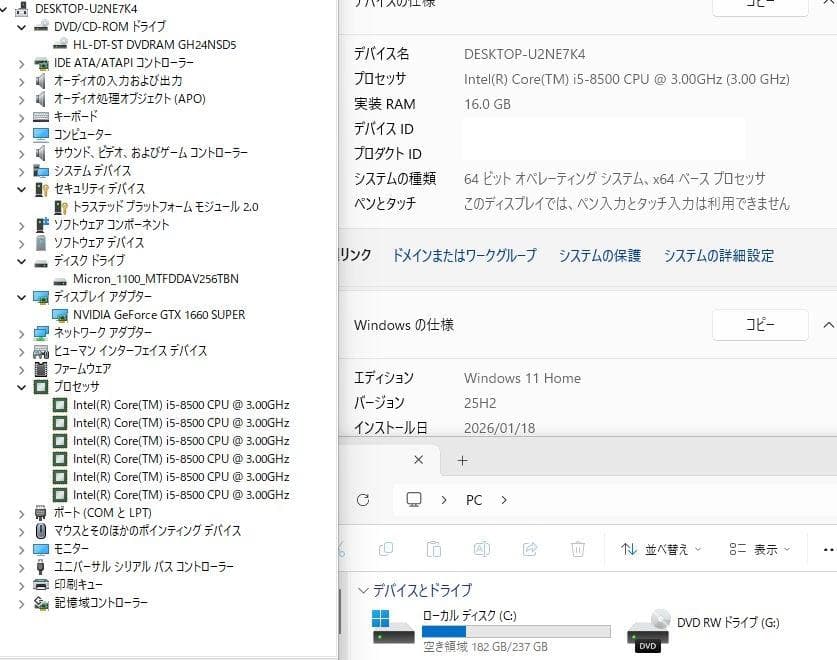Click the Delete trash icon in Explorer toolbar
837x660 pixels.
pos(577,549)
